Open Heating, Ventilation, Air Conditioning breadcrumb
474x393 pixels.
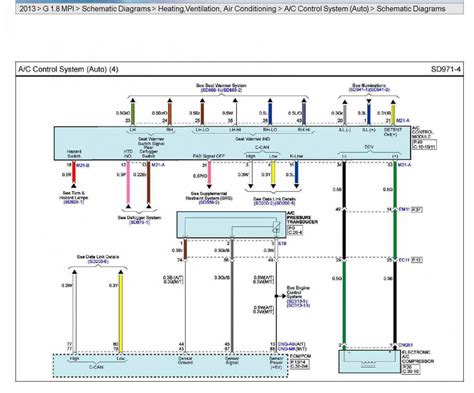point(217,9)
